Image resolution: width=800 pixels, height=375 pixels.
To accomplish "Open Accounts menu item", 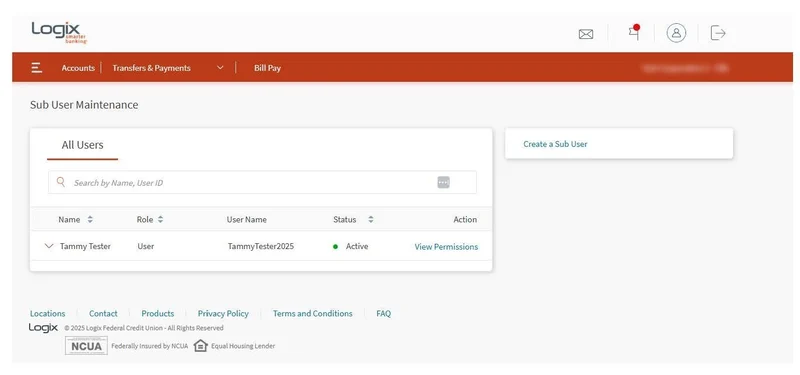I will [78, 68].
